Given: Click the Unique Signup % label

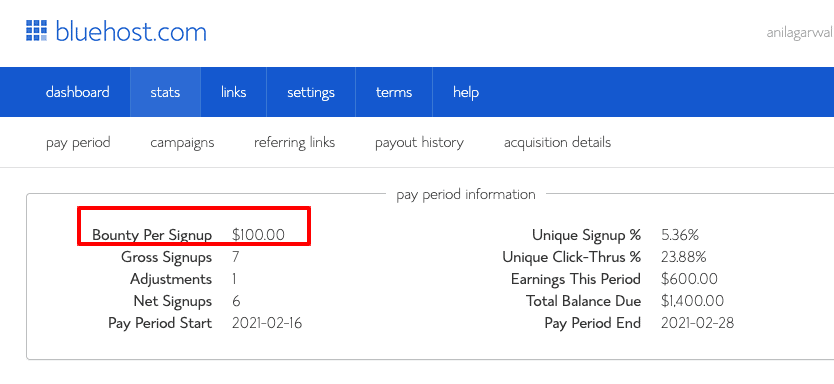Looking at the screenshot, I should click(x=587, y=235).
